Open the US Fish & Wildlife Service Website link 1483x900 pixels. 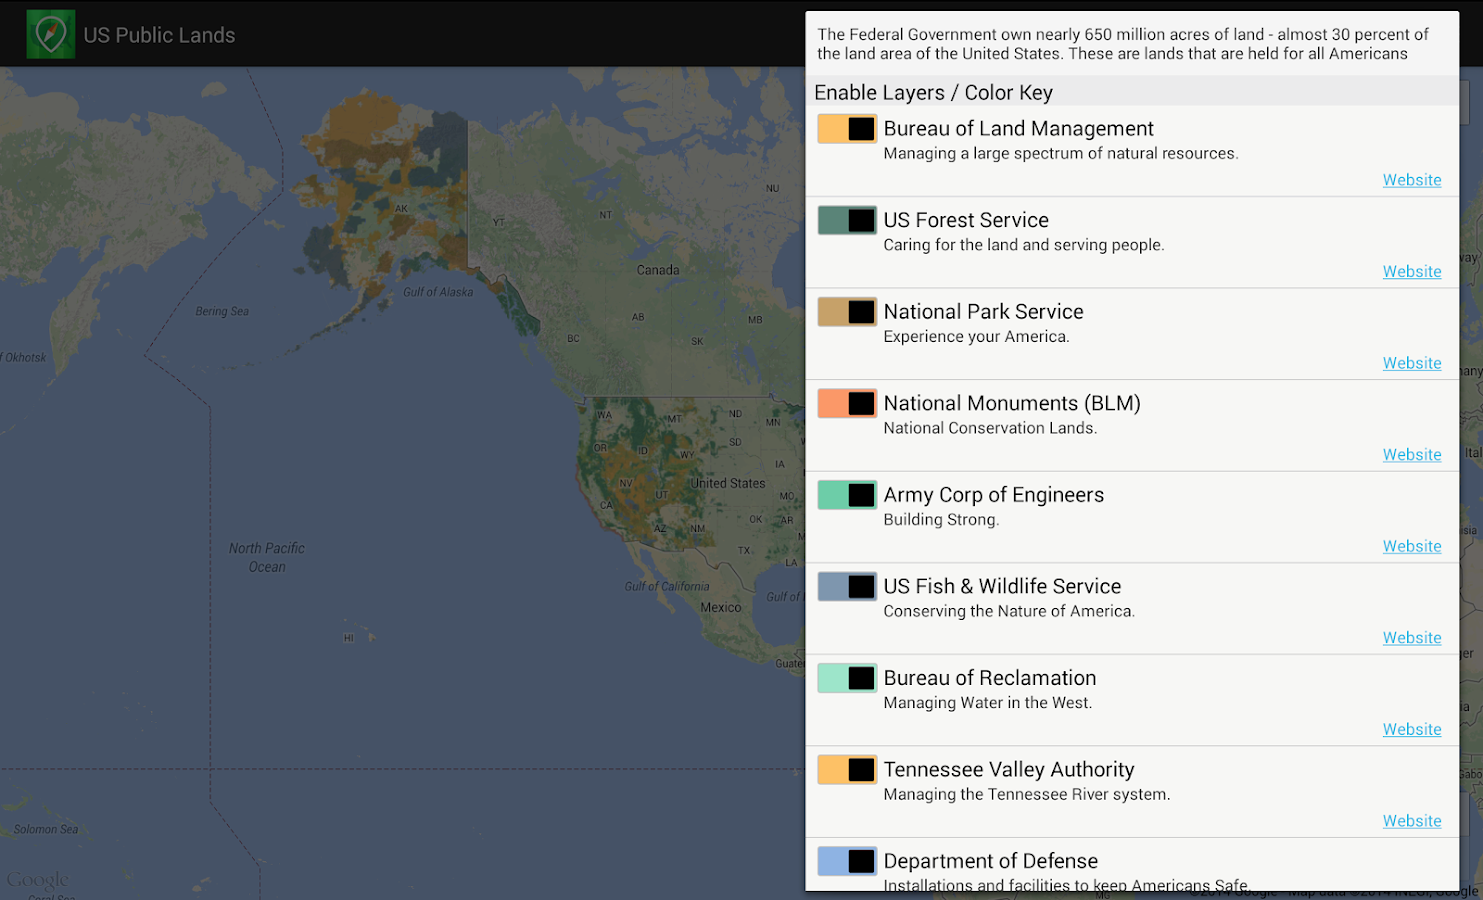point(1412,638)
